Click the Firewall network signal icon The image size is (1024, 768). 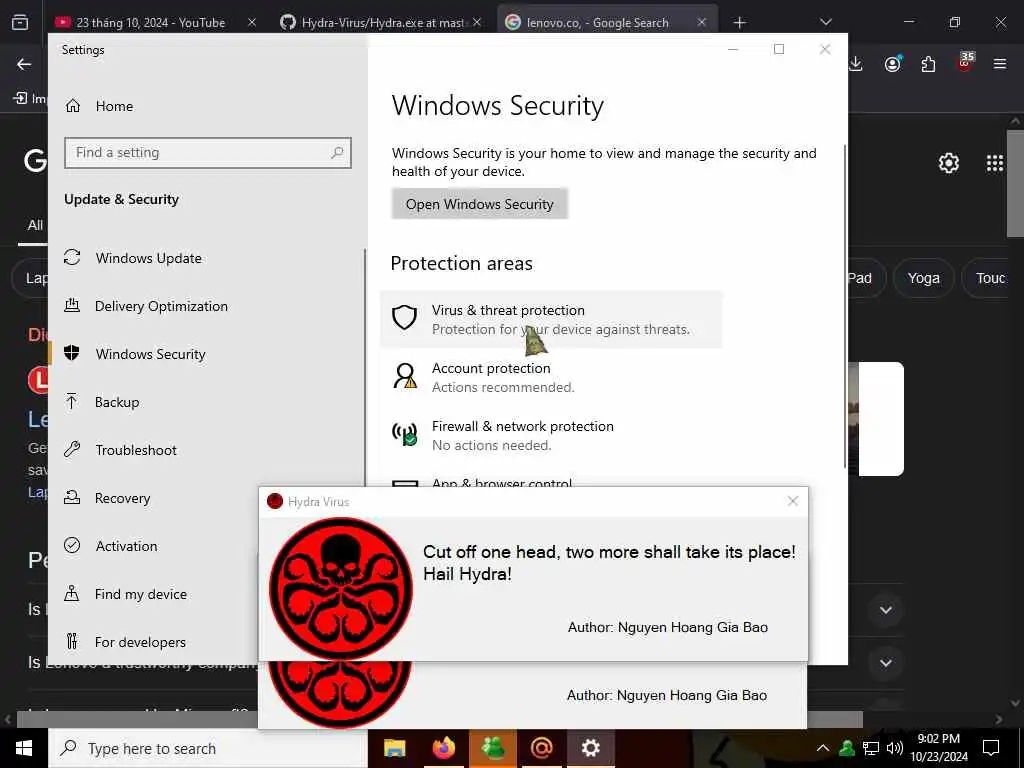[404, 434]
